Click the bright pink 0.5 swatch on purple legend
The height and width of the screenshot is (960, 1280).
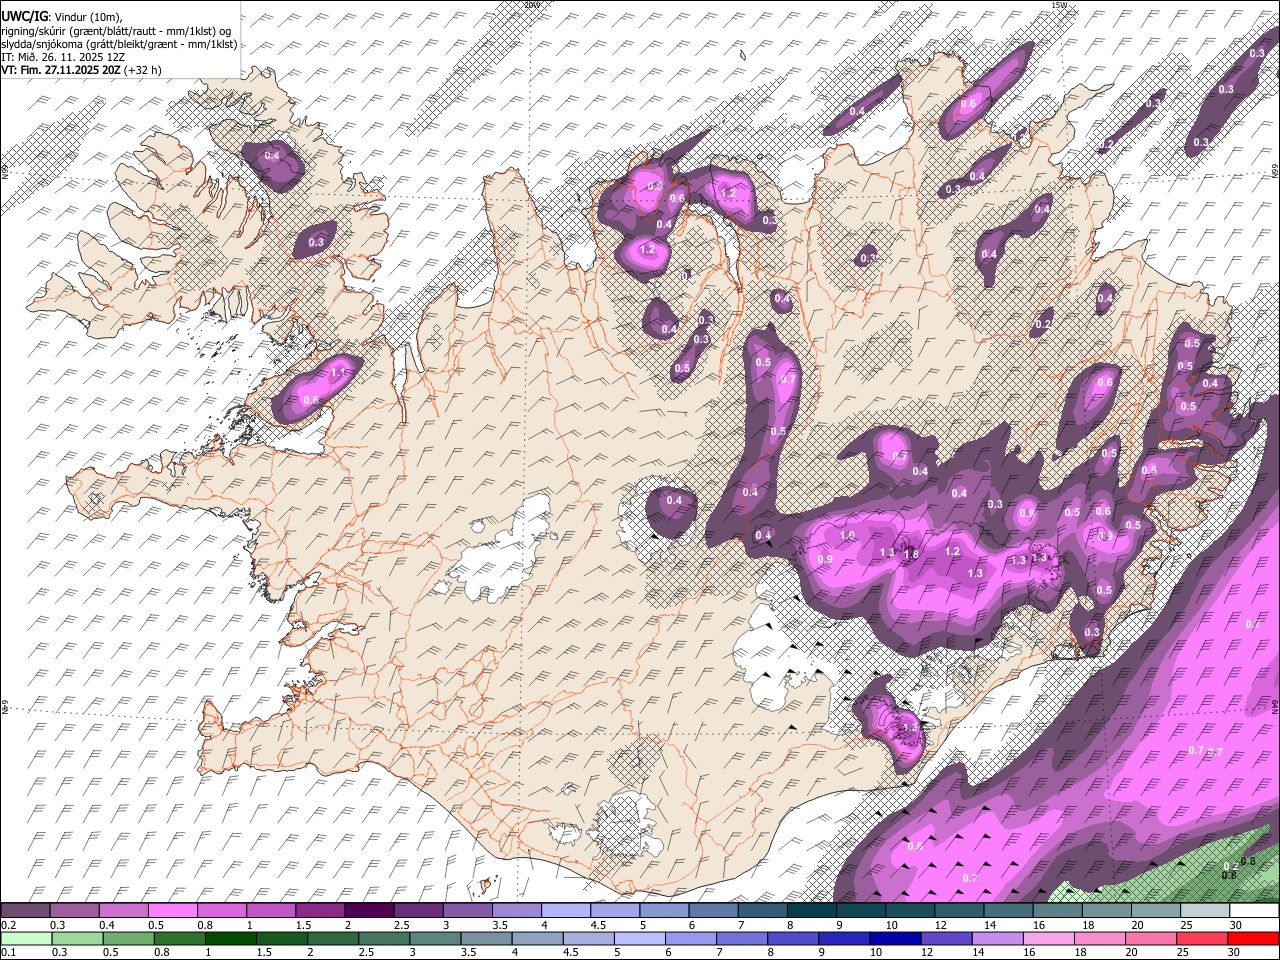172,911
